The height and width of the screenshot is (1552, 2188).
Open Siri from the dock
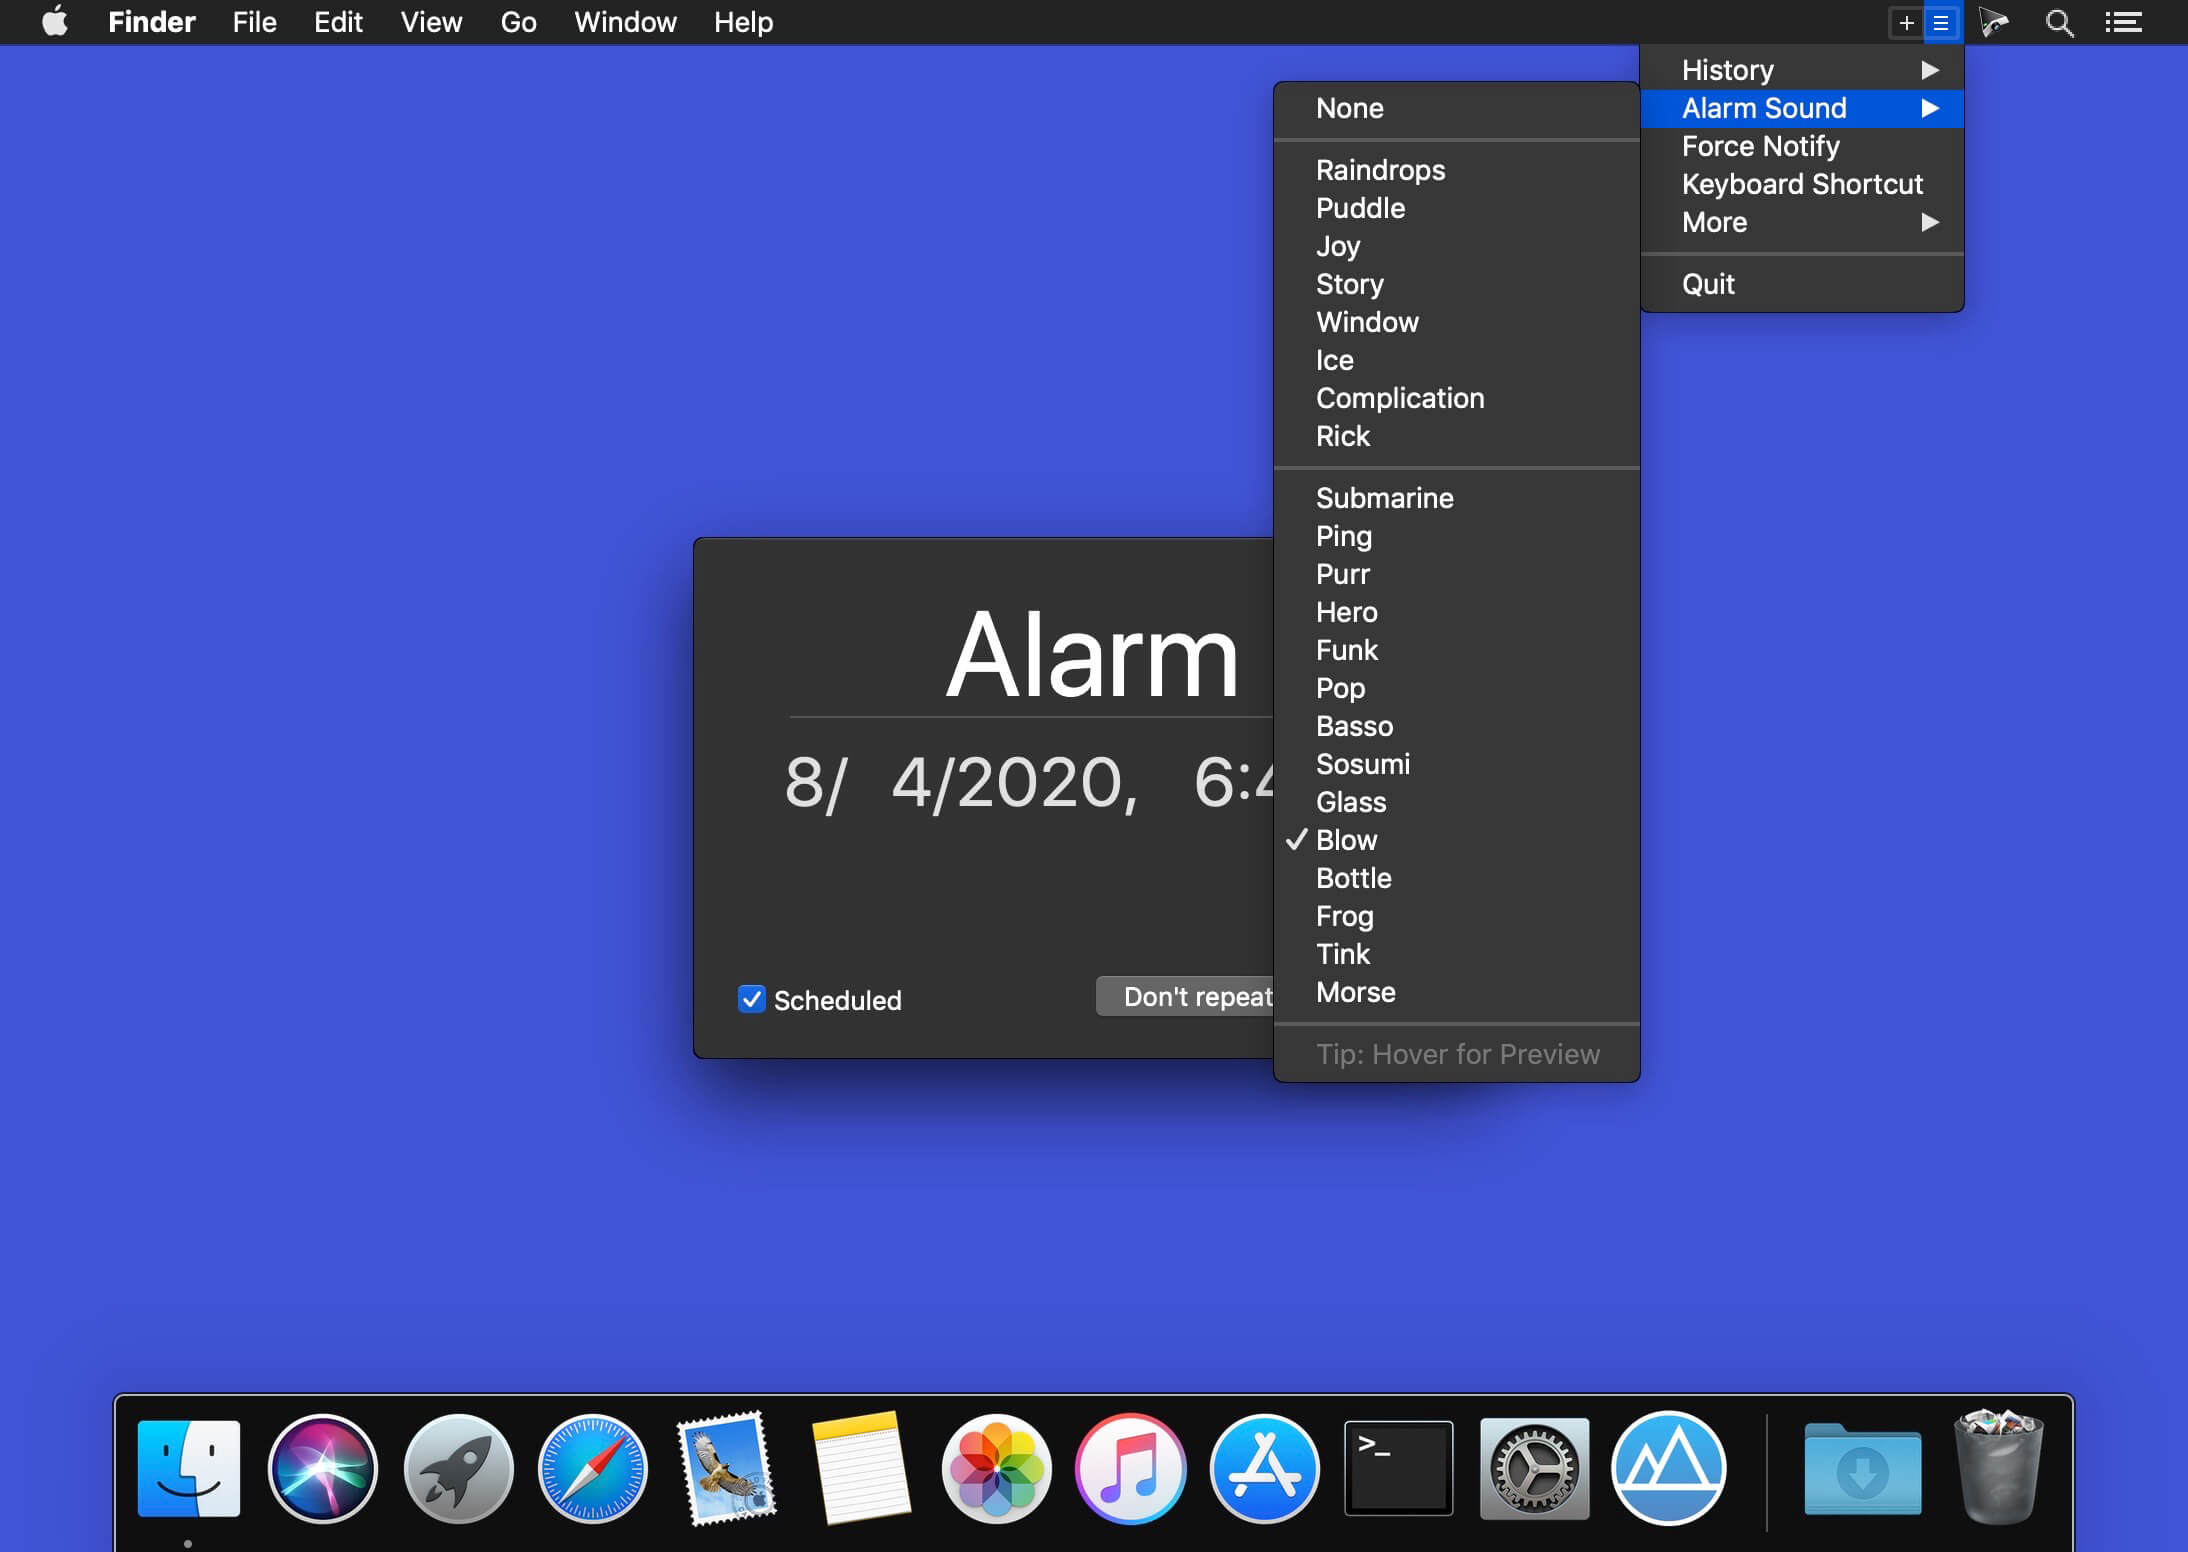323,1468
